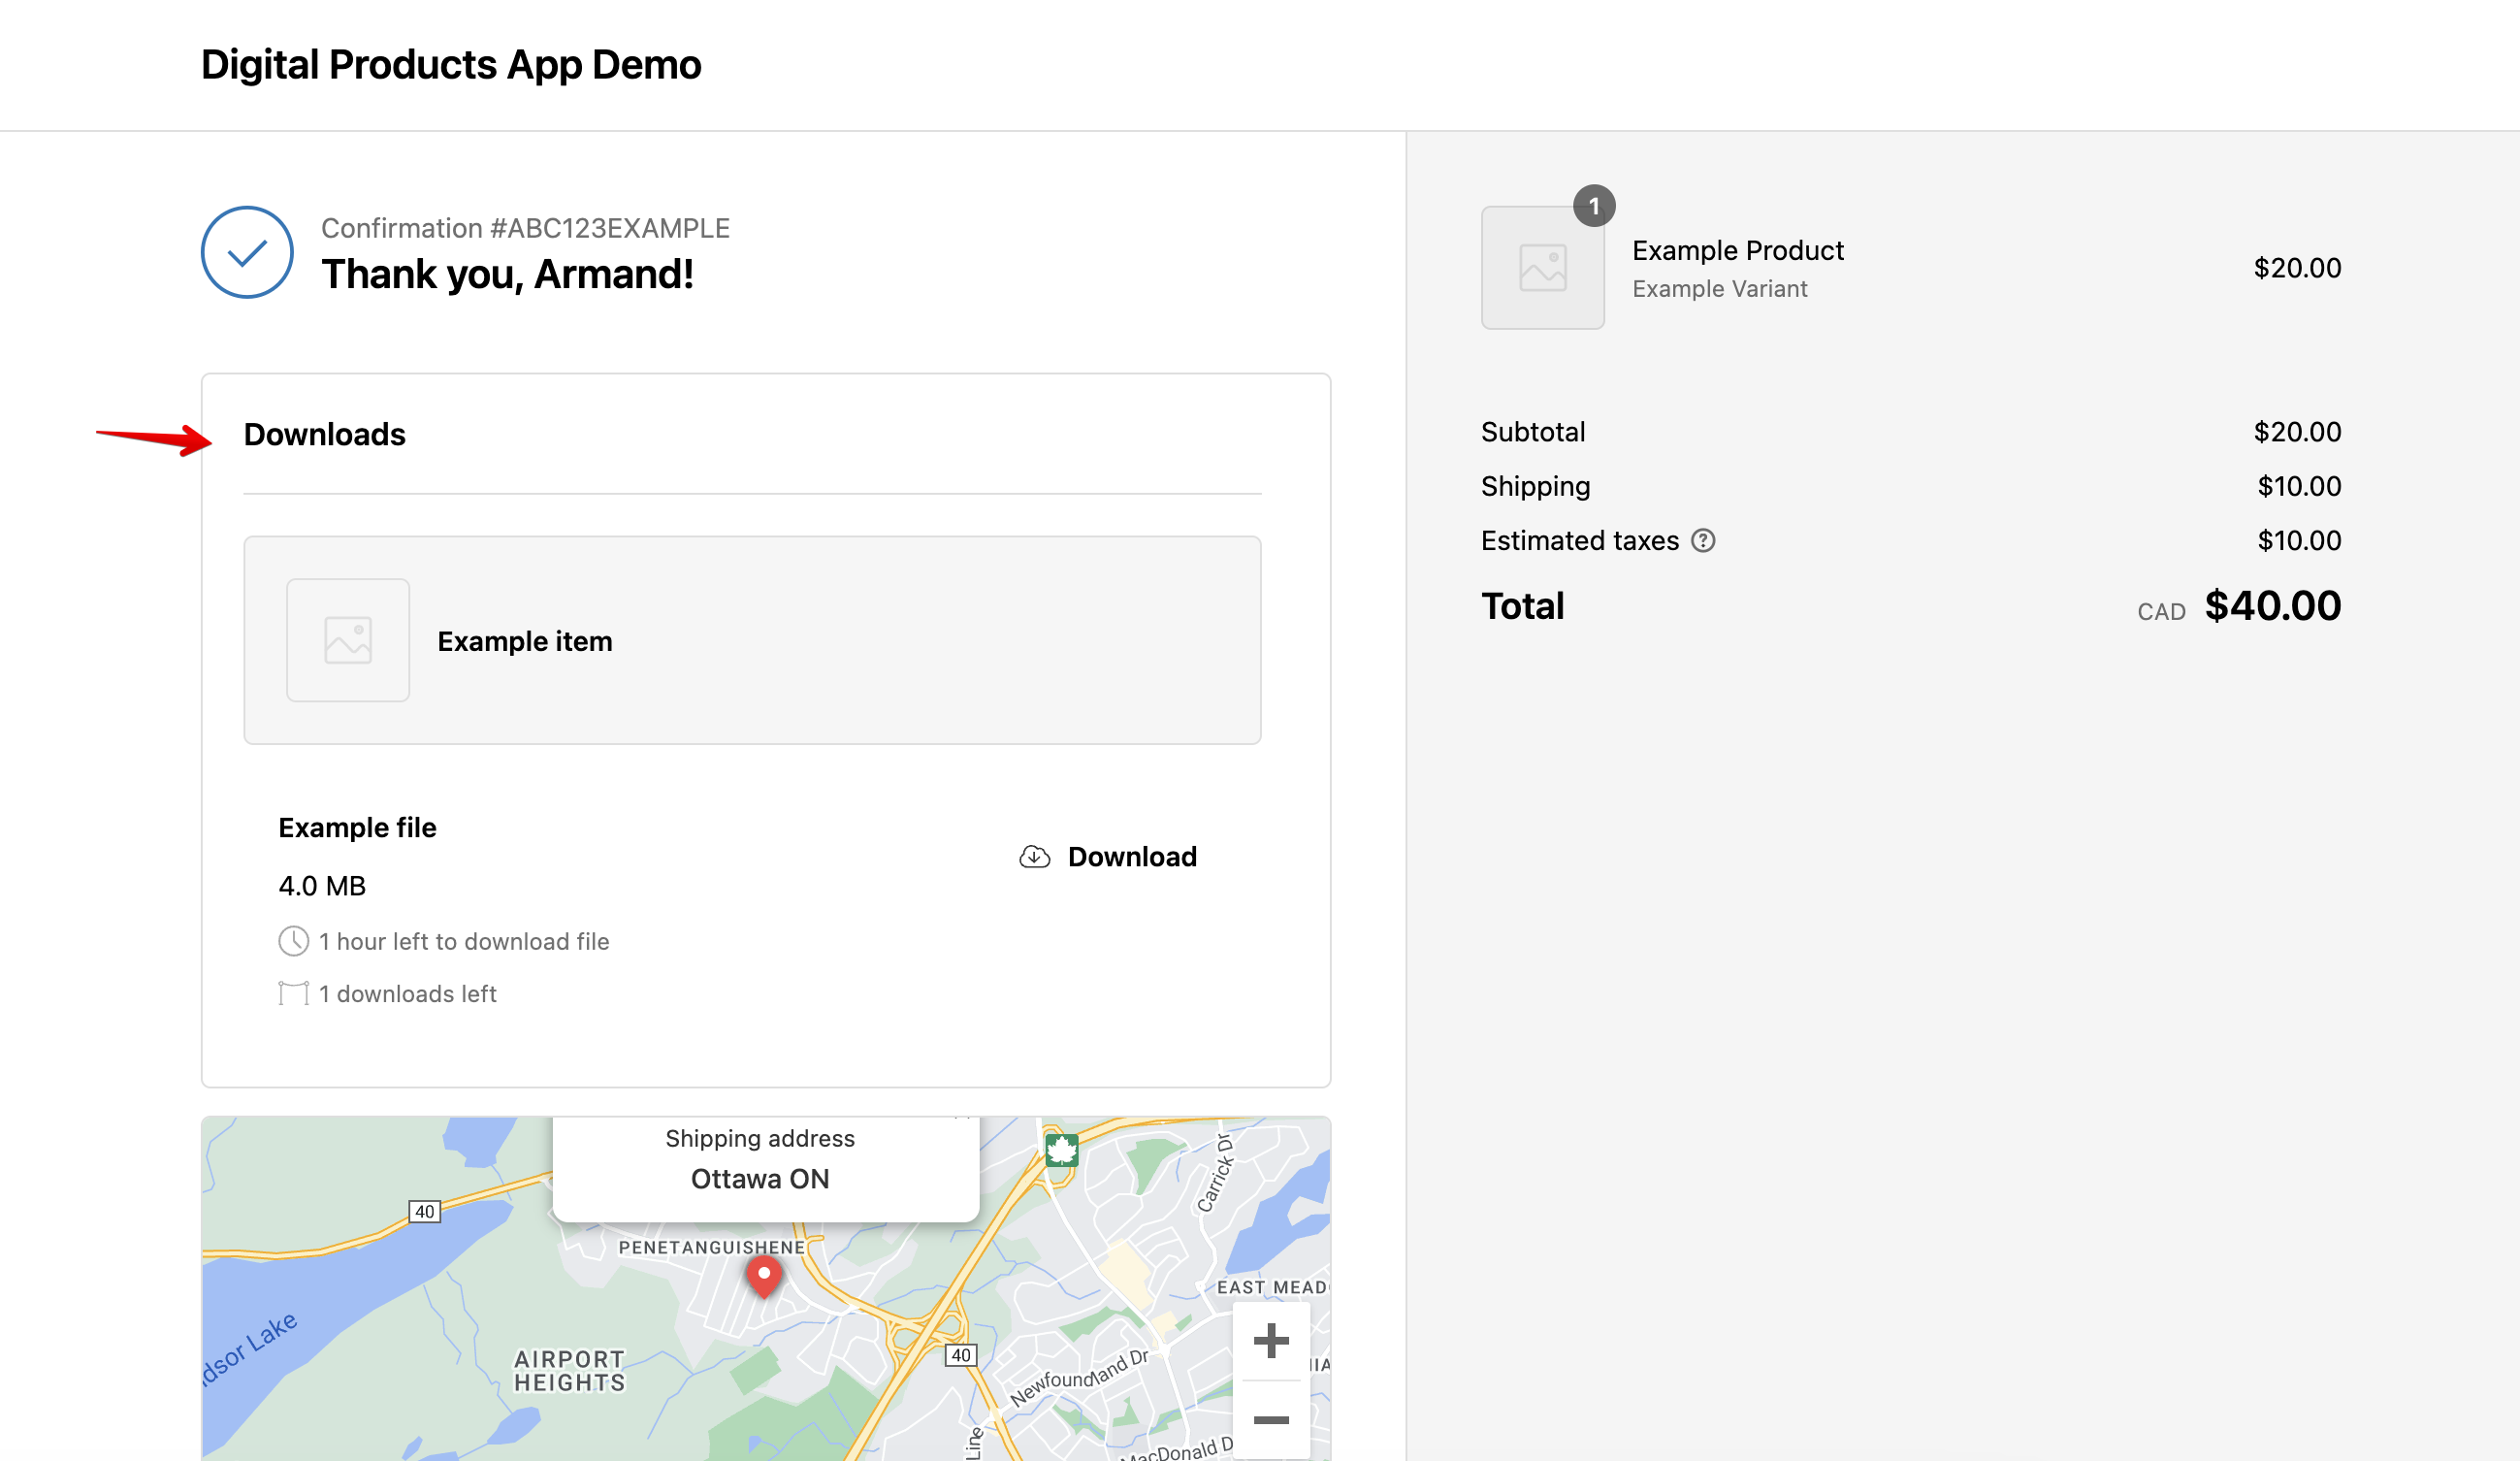Viewport: 2520px width, 1461px height.
Task: Click the confirmation checkmark circle
Action: click(246, 252)
